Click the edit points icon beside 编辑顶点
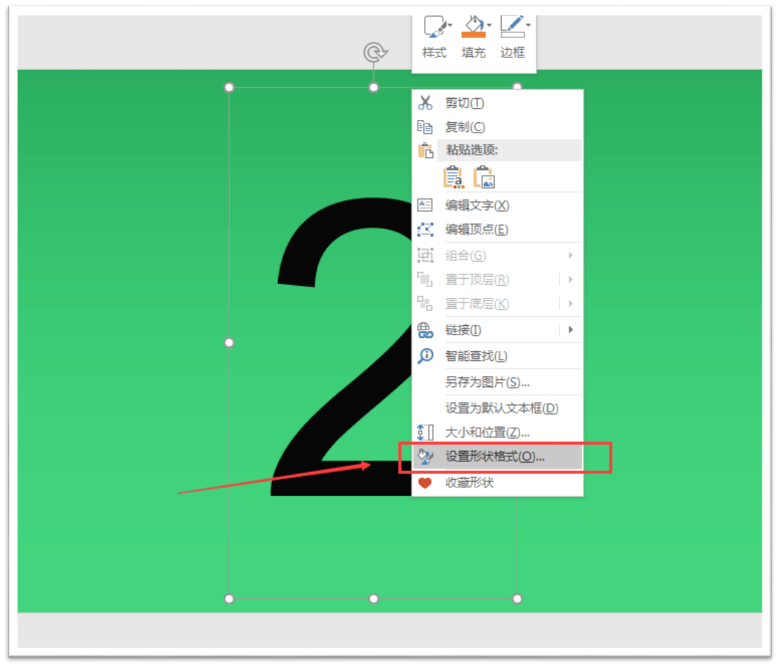This screenshot has height=667, width=779. [x=425, y=229]
